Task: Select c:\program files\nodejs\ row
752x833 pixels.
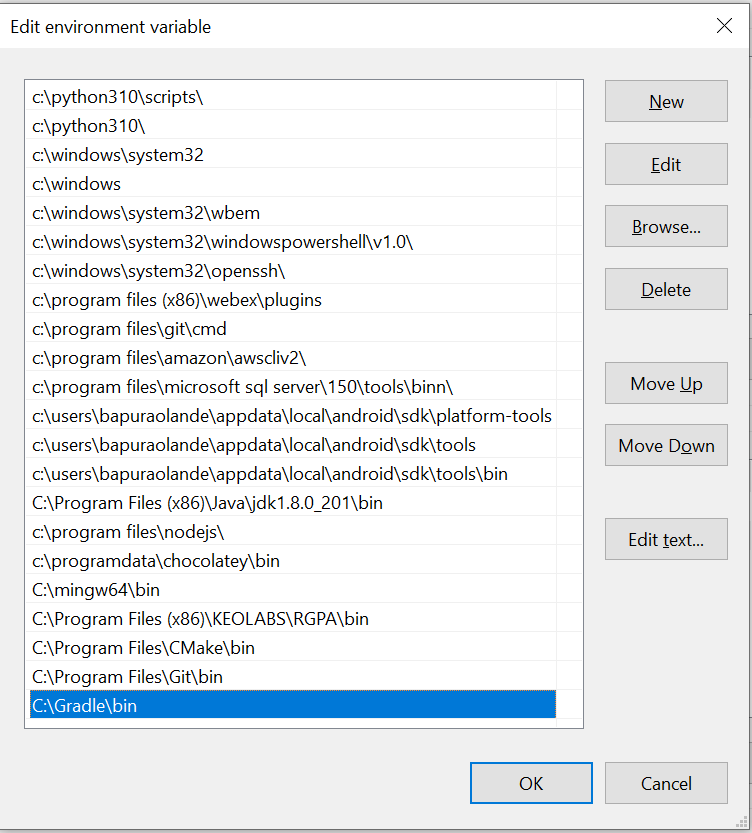Action: tap(293, 532)
